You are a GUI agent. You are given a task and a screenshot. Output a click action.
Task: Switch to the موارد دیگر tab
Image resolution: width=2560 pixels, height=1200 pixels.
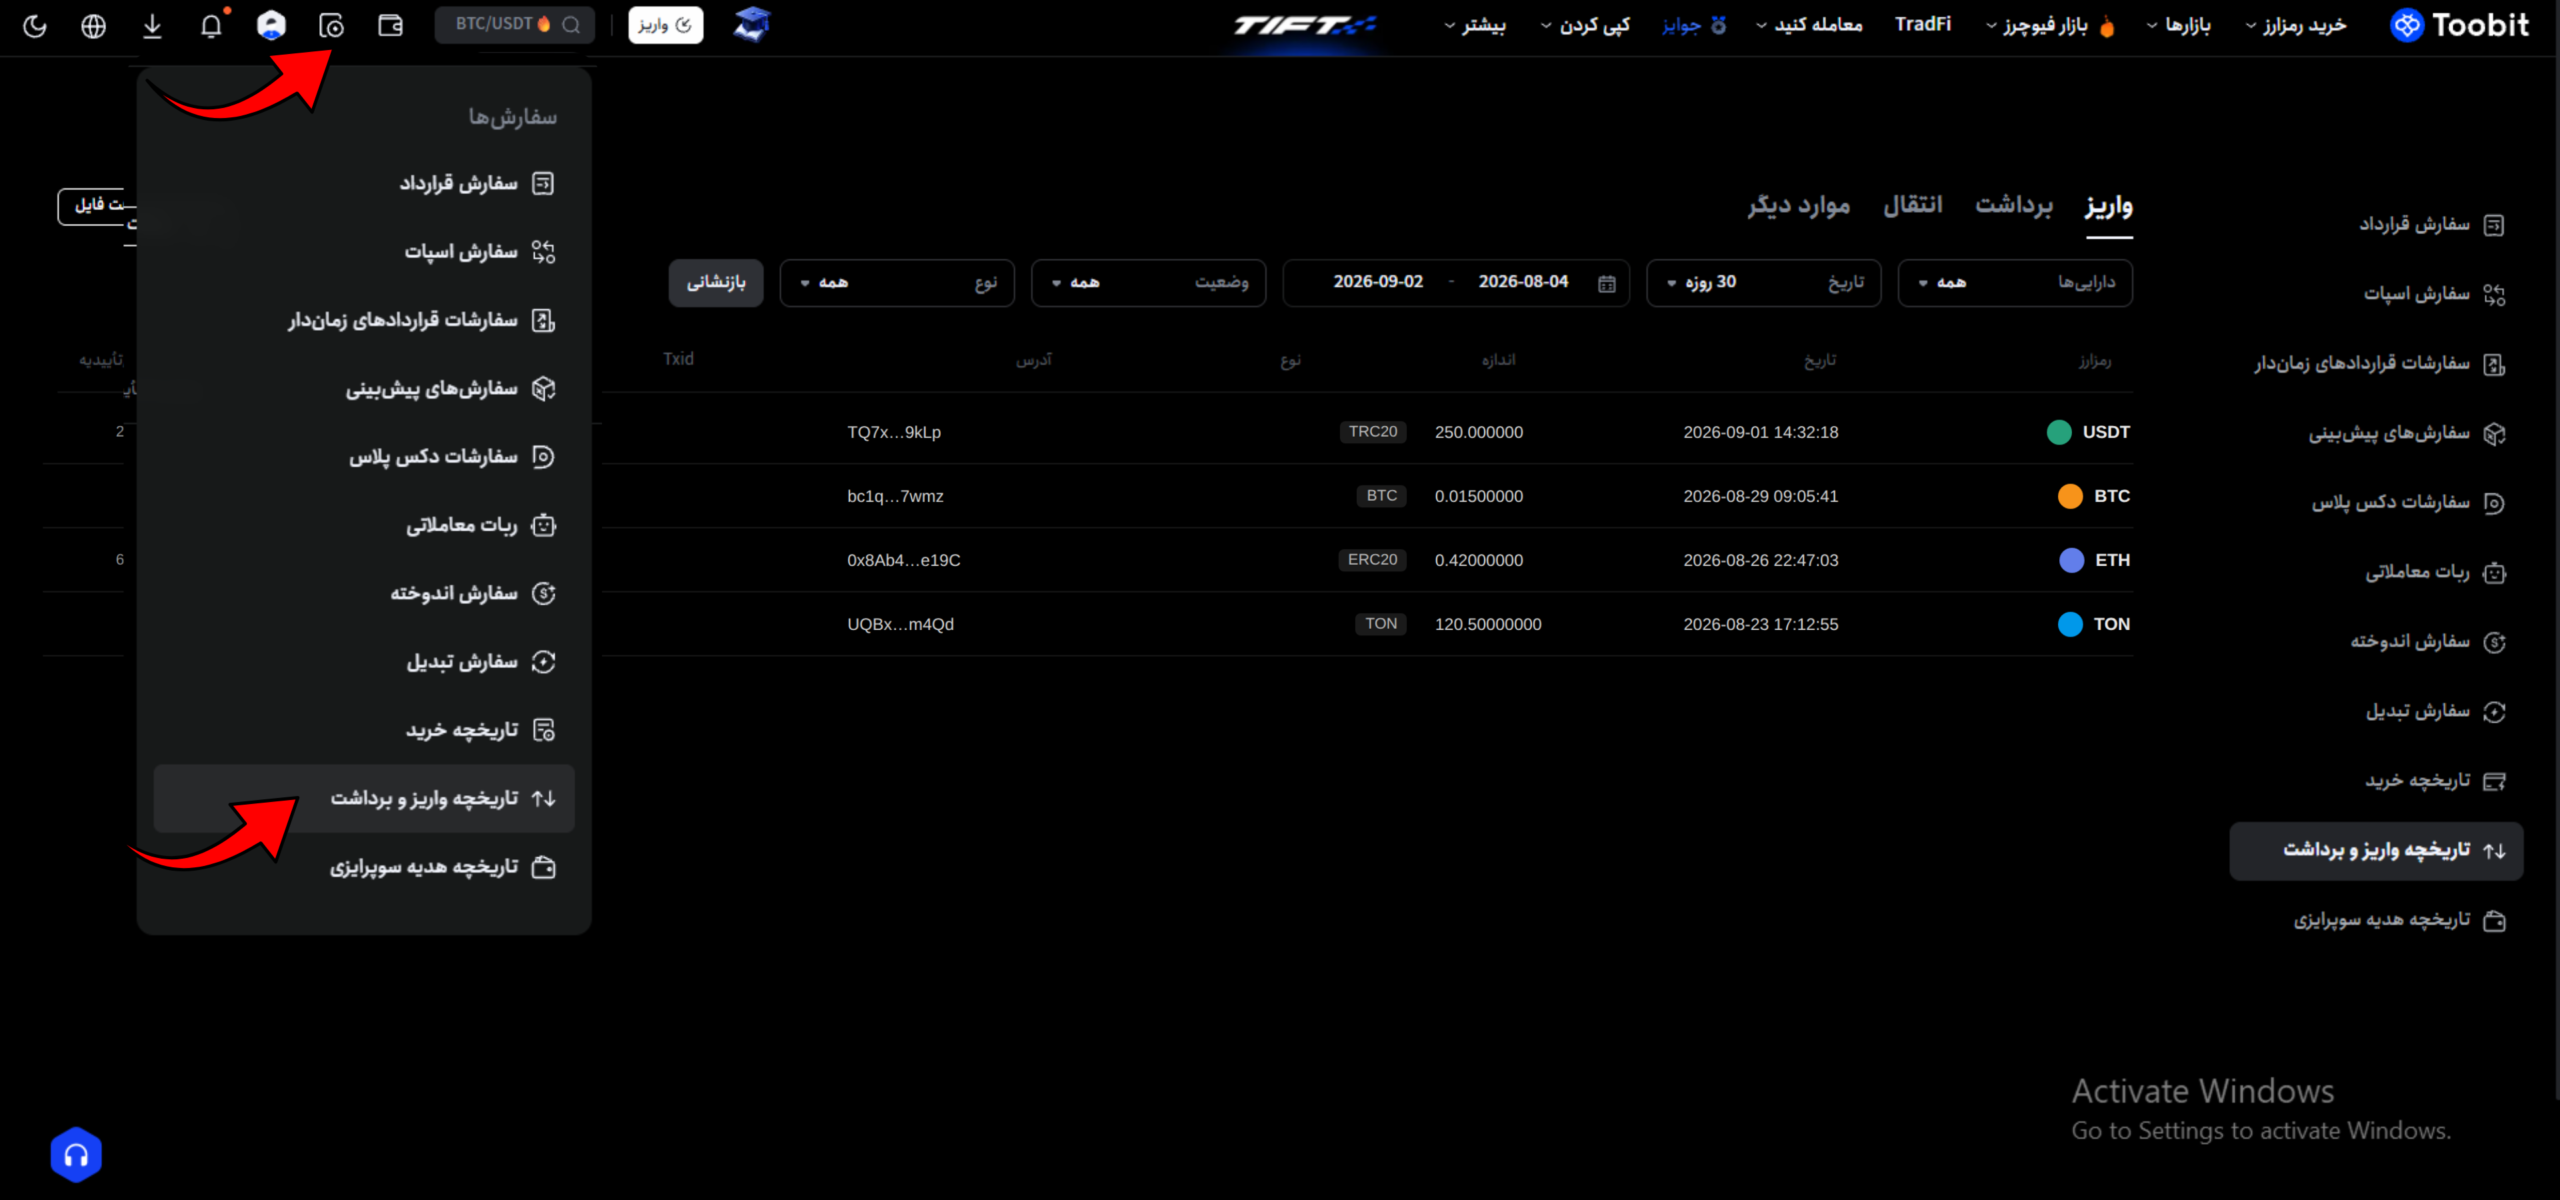pos(1799,205)
